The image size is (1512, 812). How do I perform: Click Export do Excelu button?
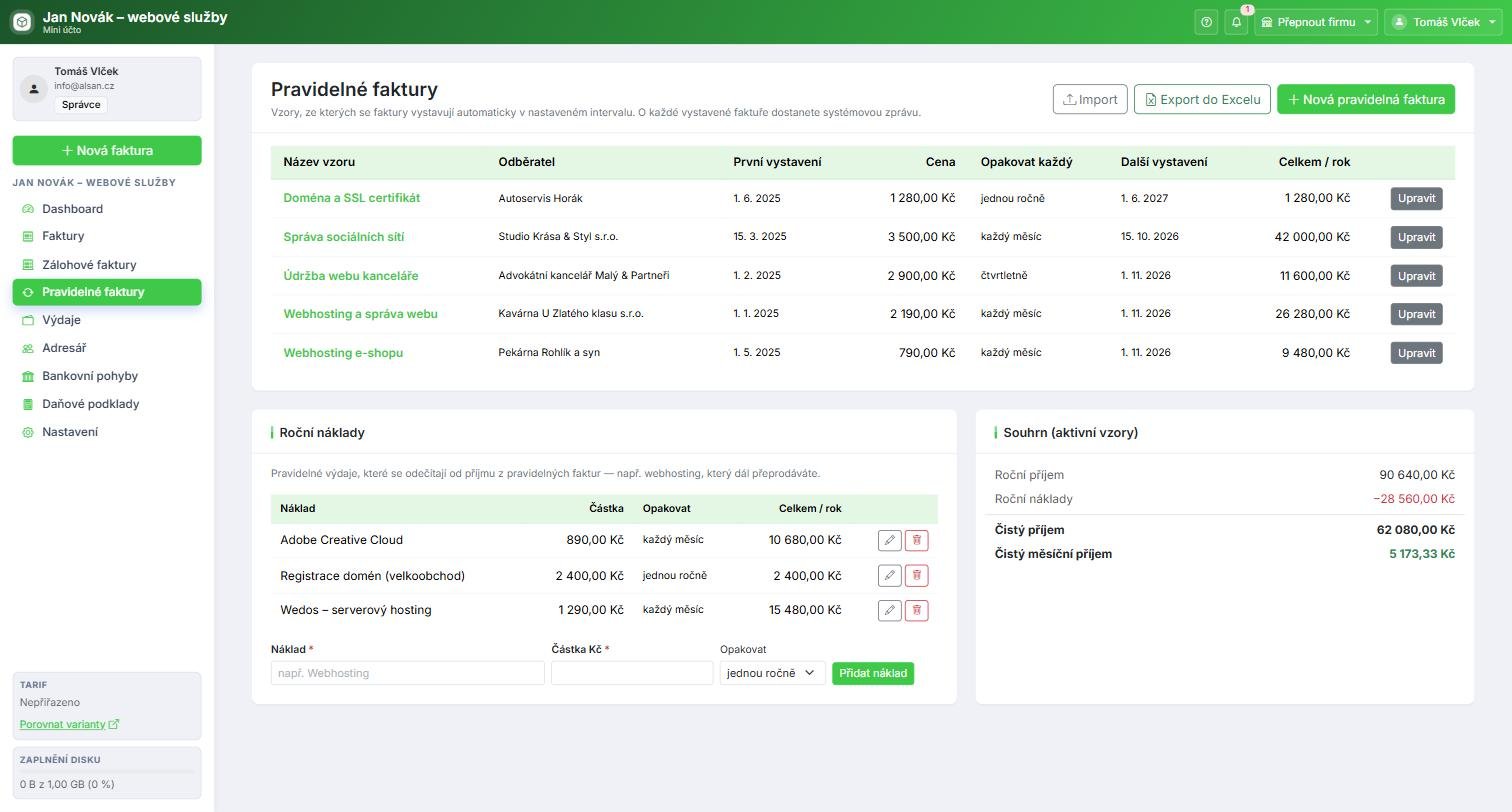pyautogui.click(x=1203, y=99)
